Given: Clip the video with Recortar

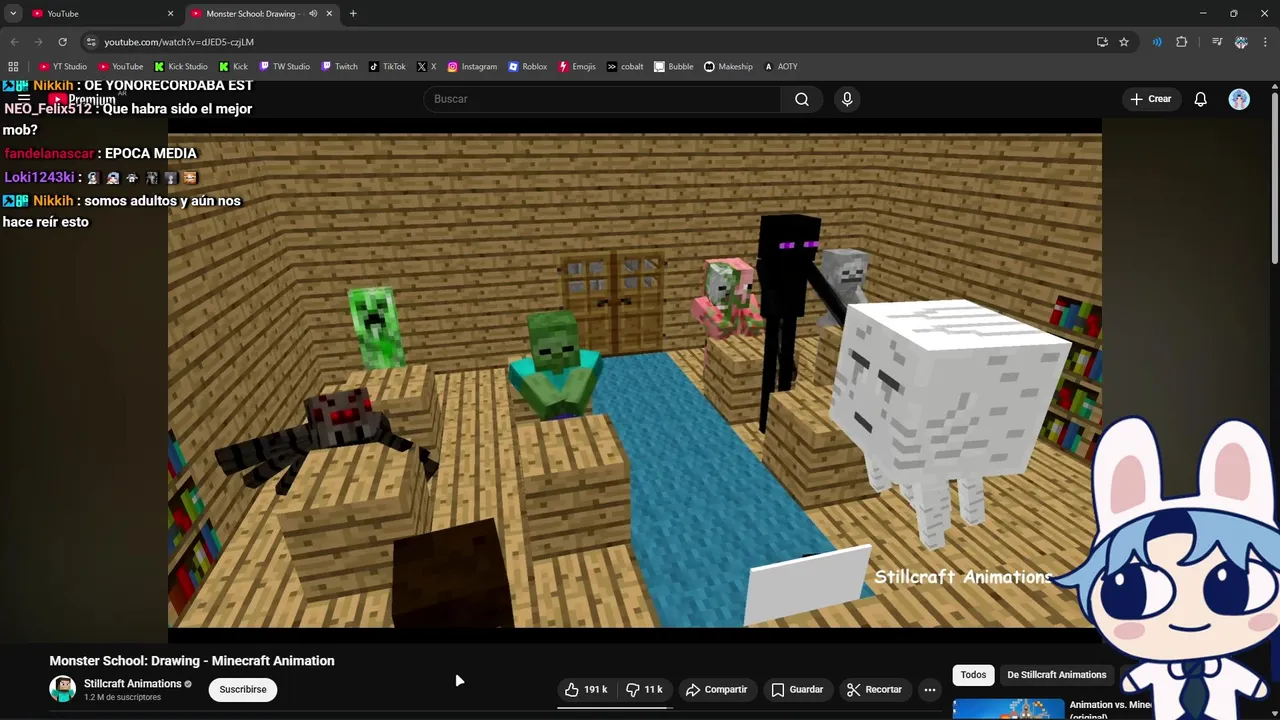Looking at the screenshot, I should [874, 689].
